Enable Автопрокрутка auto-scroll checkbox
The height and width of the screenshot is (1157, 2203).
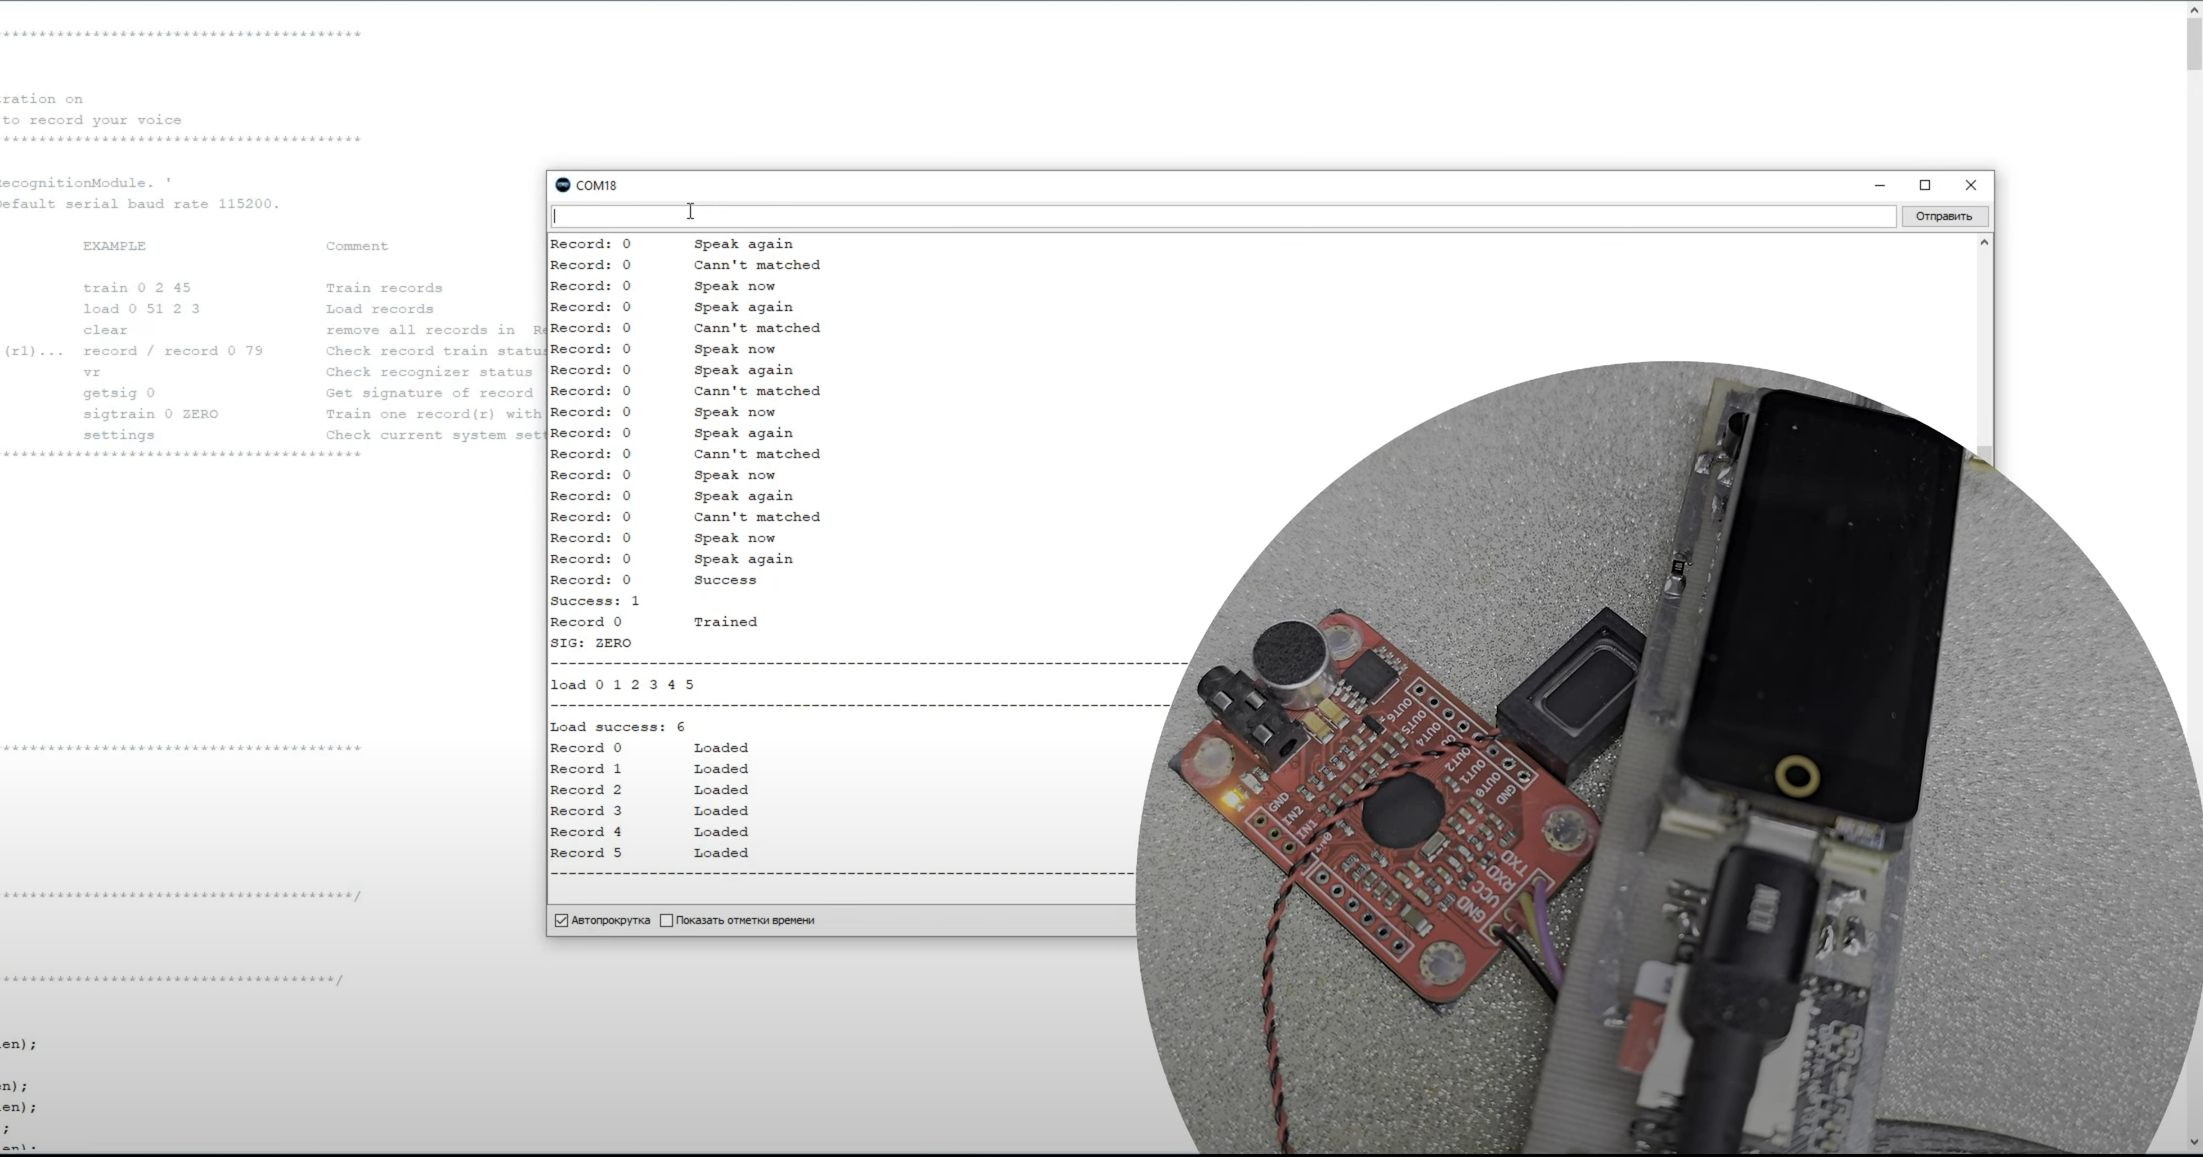pos(564,919)
